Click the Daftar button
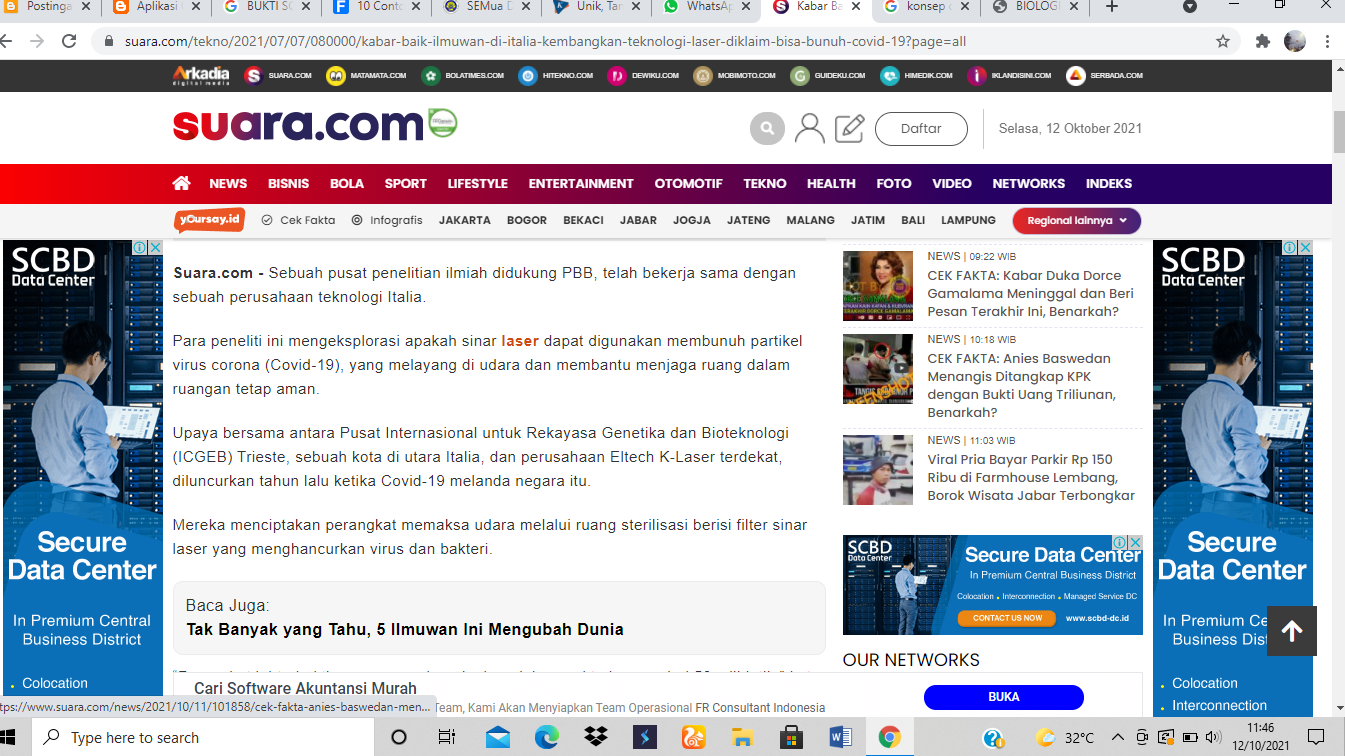This screenshot has height=756, width=1345. pyautogui.click(x=921, y=129)
